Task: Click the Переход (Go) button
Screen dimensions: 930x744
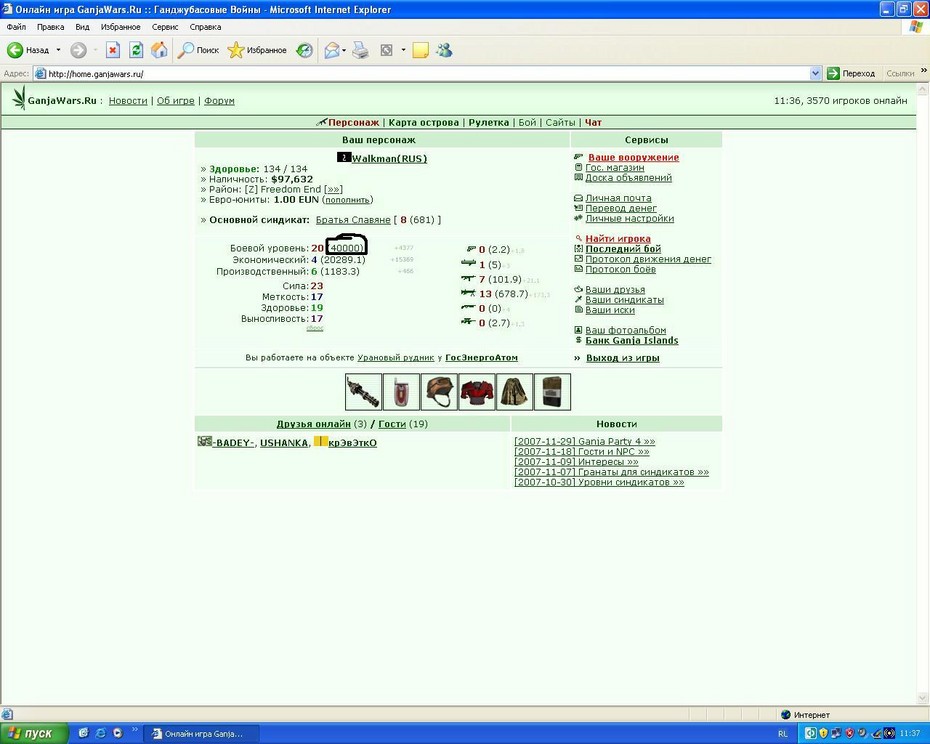Action: (852, 74)
